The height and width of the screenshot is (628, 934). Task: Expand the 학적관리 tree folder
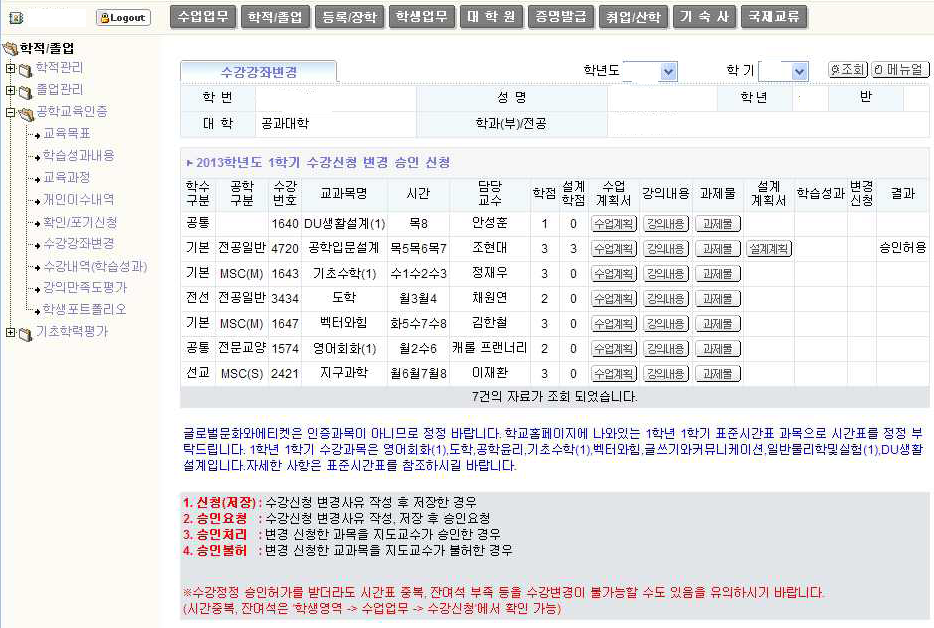[x=11, y=68]
